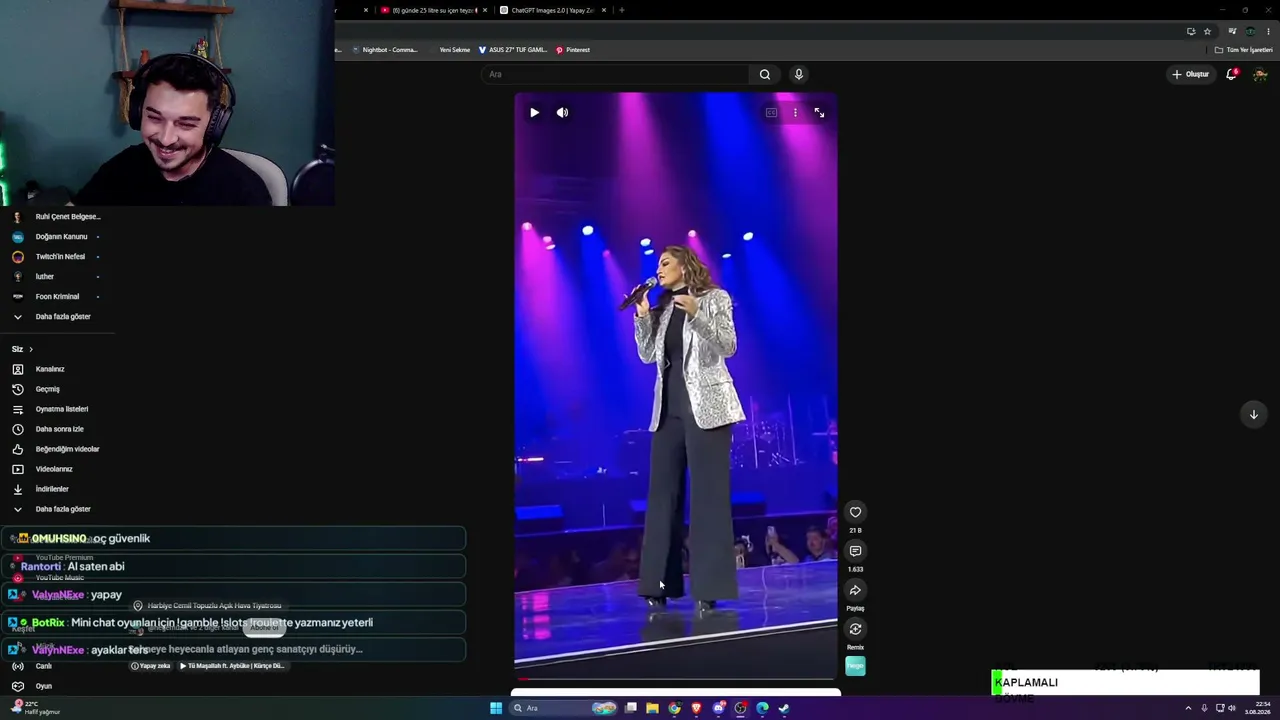Switch to the ChatGPT Images 2.0 tab
This screenshot has width=1280, height=720.
coord(553,10)
